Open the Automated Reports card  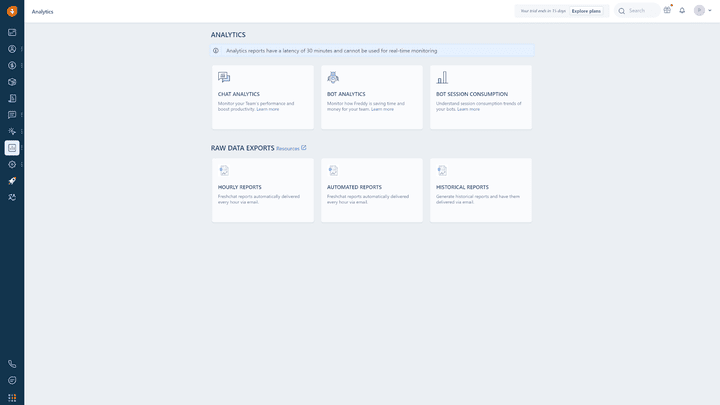(x=371, y=189)
